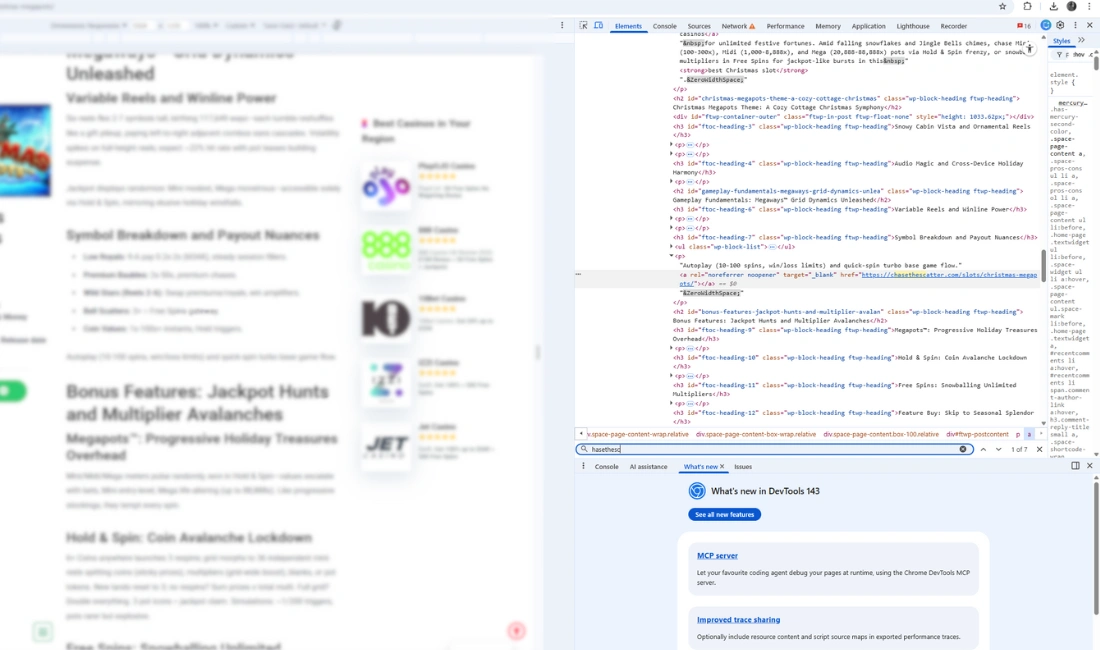Collapse the expanded paragraph node
Screen dimensions: 1100x650
671,254
